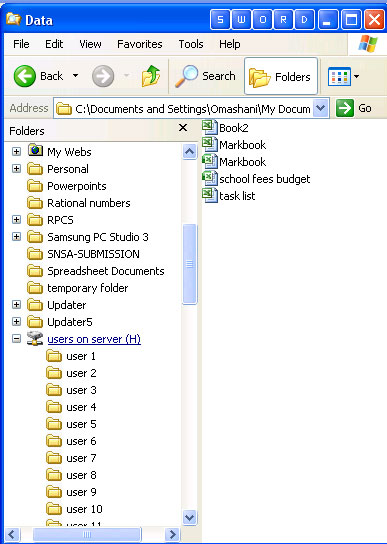Screen dimensions: 387x544
Task: Expand the RPCS folder
Action: pyautogui.click(x=16, y=220)
